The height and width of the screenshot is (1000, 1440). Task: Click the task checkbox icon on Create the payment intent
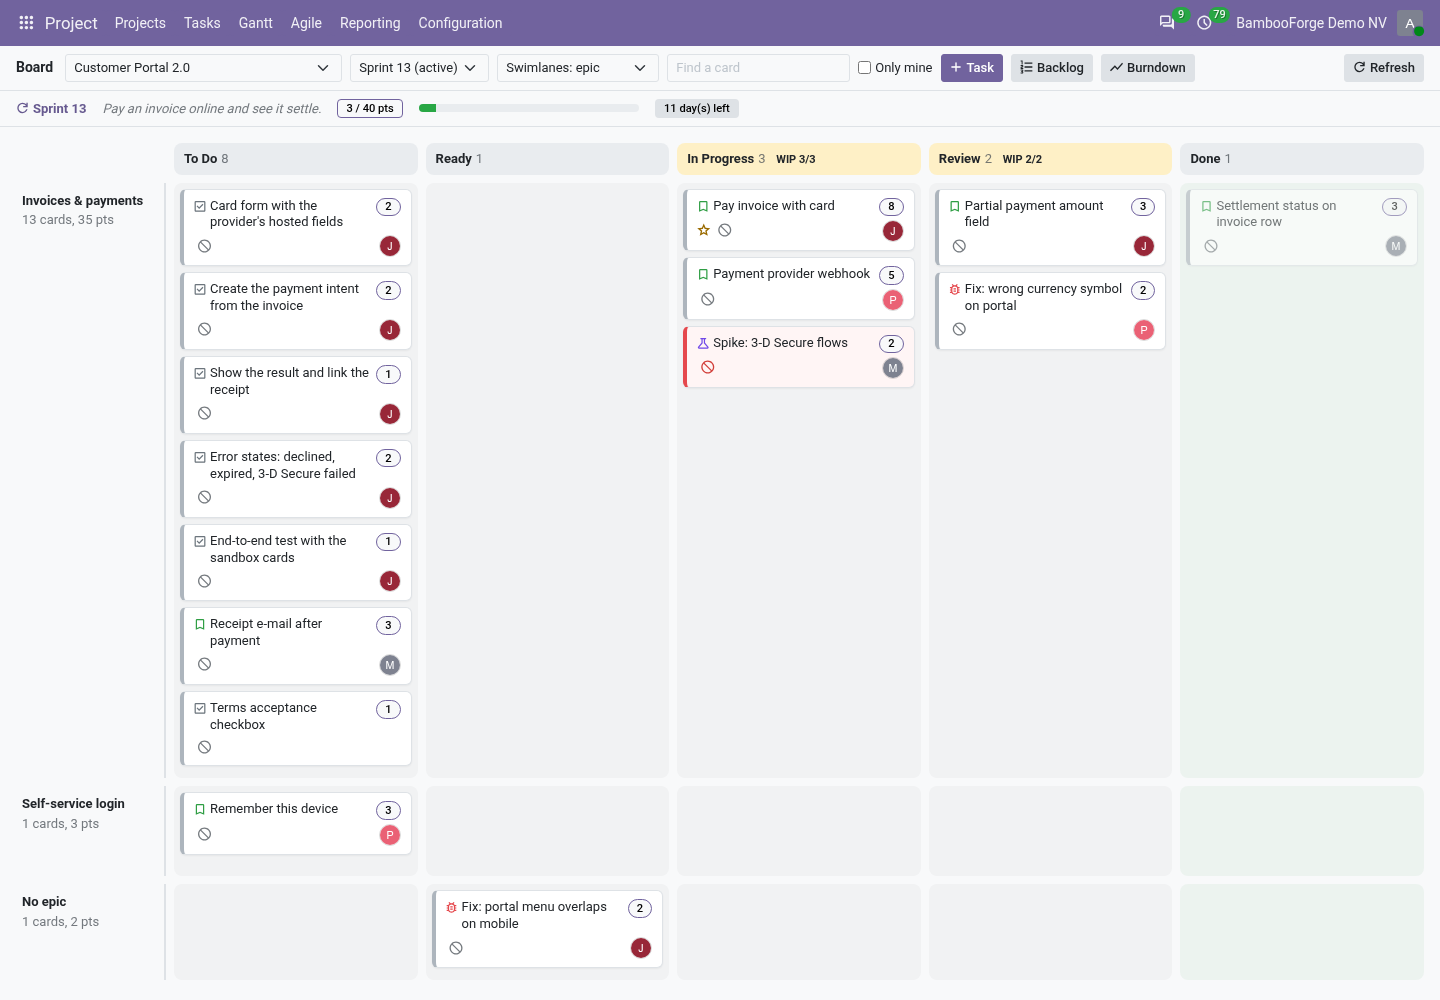coord(200,290)
